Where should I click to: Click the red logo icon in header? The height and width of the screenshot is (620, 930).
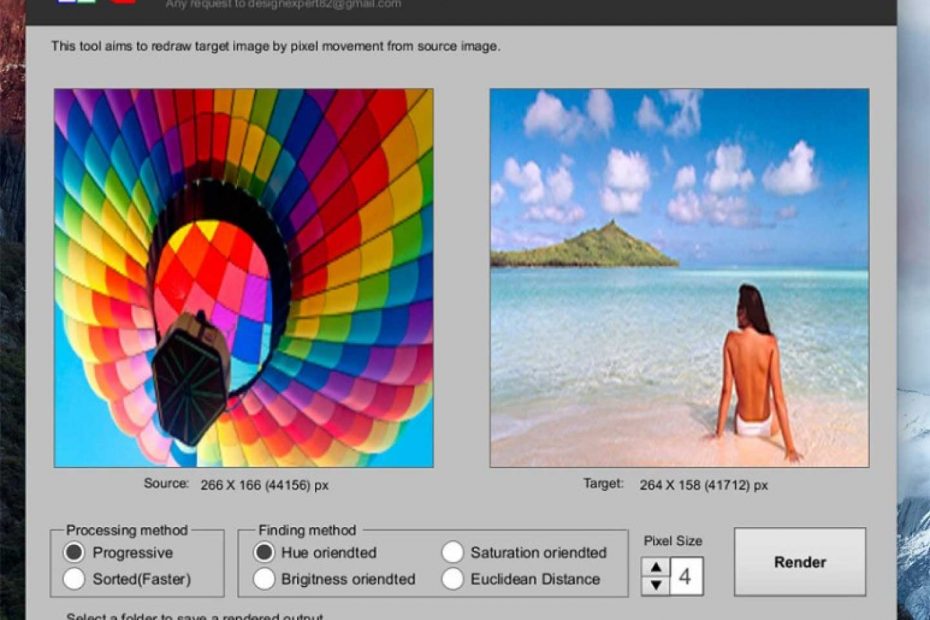[123, 3]
